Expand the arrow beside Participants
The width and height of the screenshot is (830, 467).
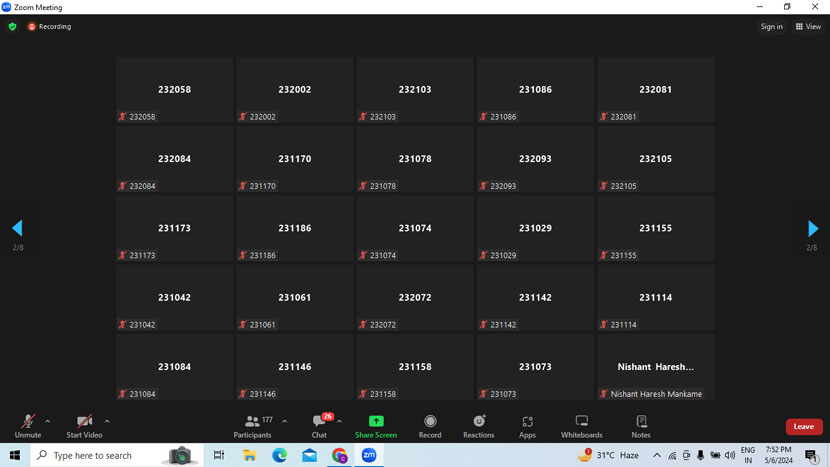[x=285, y=421]
